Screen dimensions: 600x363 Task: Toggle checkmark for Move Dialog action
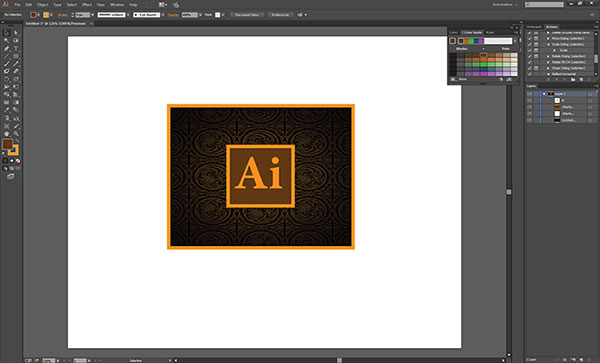530,39
